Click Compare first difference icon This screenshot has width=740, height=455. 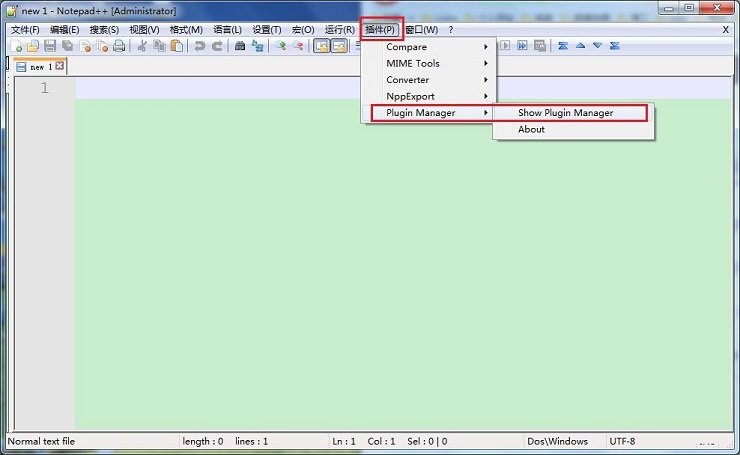(563, 46)
